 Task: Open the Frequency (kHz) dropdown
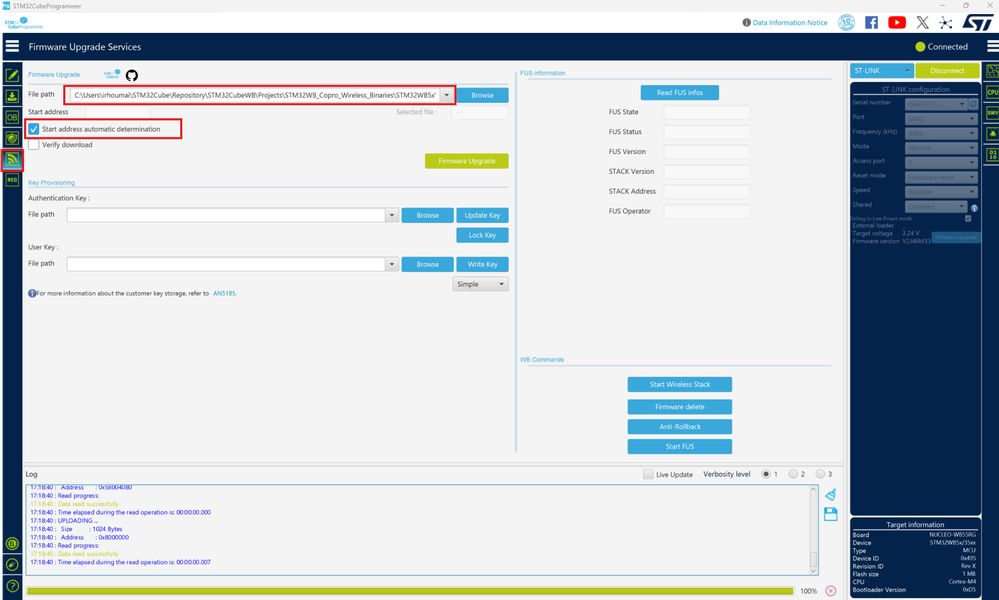click(941, 133)
